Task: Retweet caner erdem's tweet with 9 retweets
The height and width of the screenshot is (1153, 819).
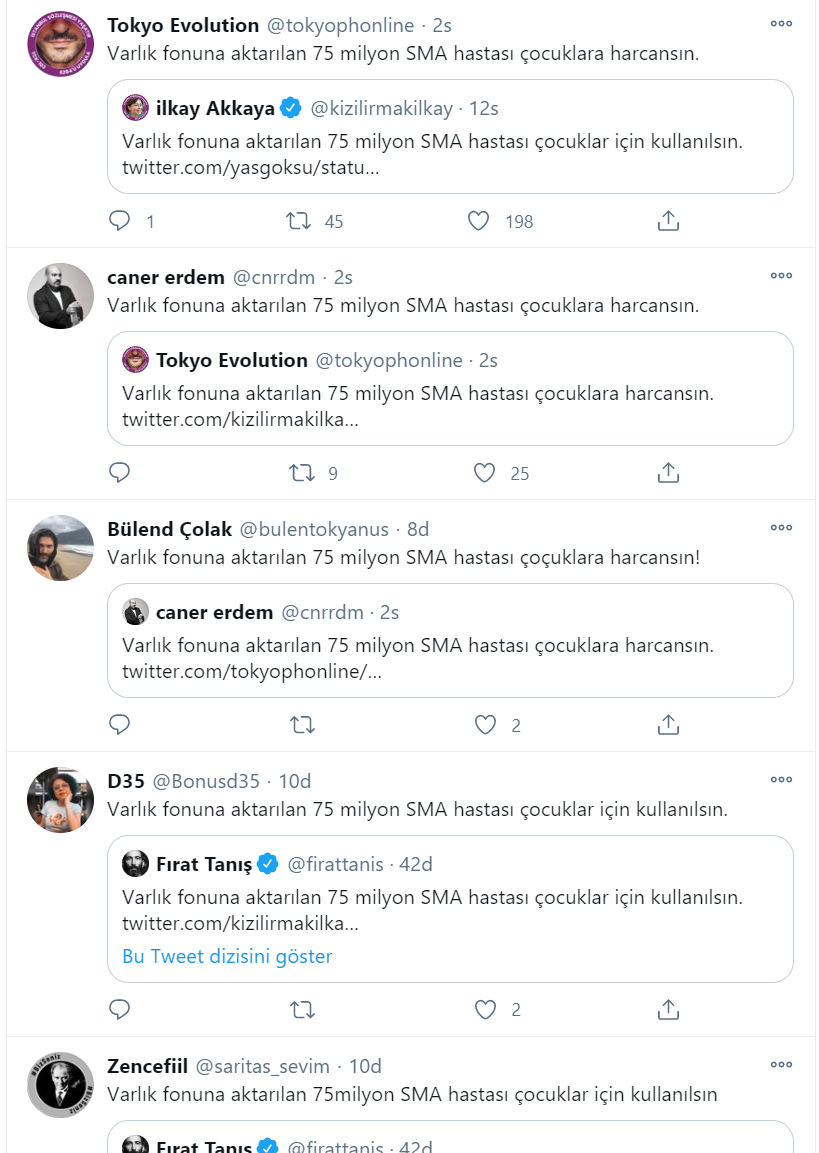Action: [299, 473]
